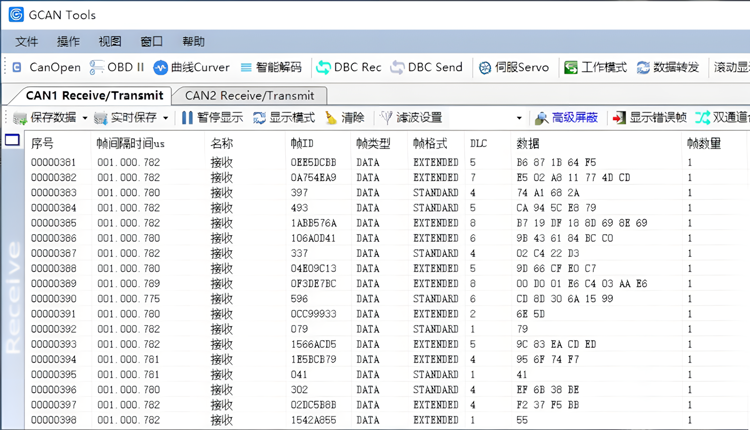Screen dimensions: 750x430
Task: Switch to CAN2 Receive/Transmit tab
Action: 249,96
